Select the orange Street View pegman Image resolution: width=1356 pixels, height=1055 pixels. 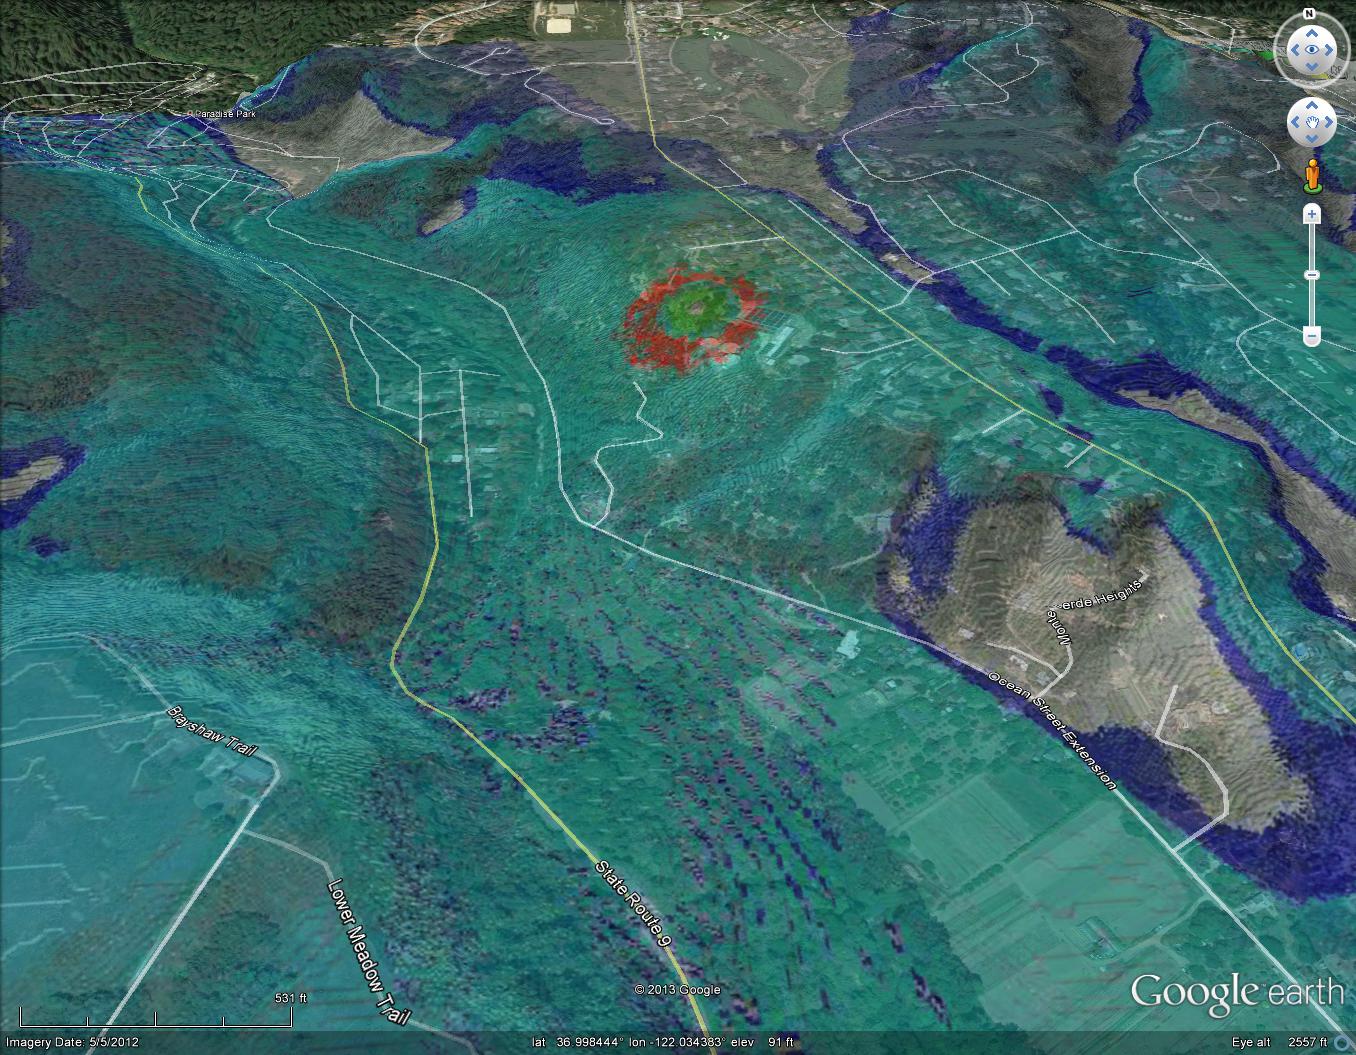(1311, 175)
